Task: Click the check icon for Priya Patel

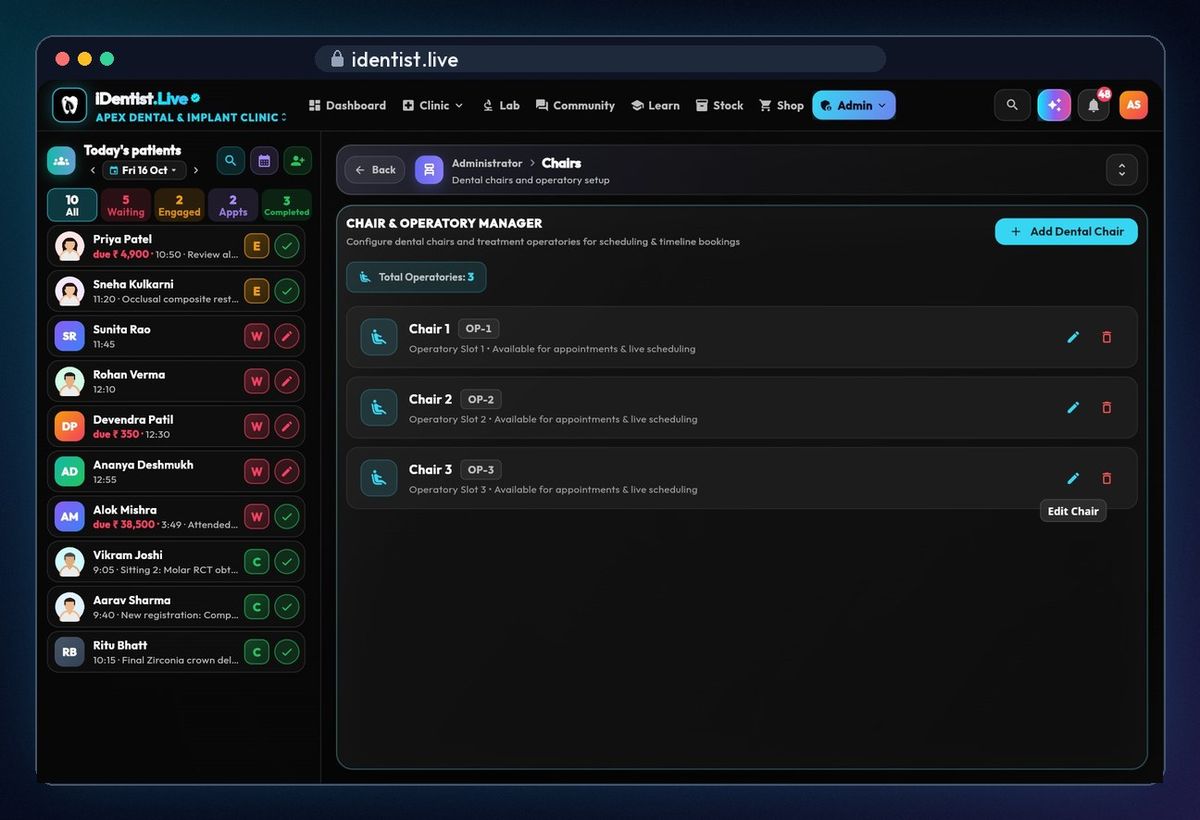Action: (x=287, y=246)
